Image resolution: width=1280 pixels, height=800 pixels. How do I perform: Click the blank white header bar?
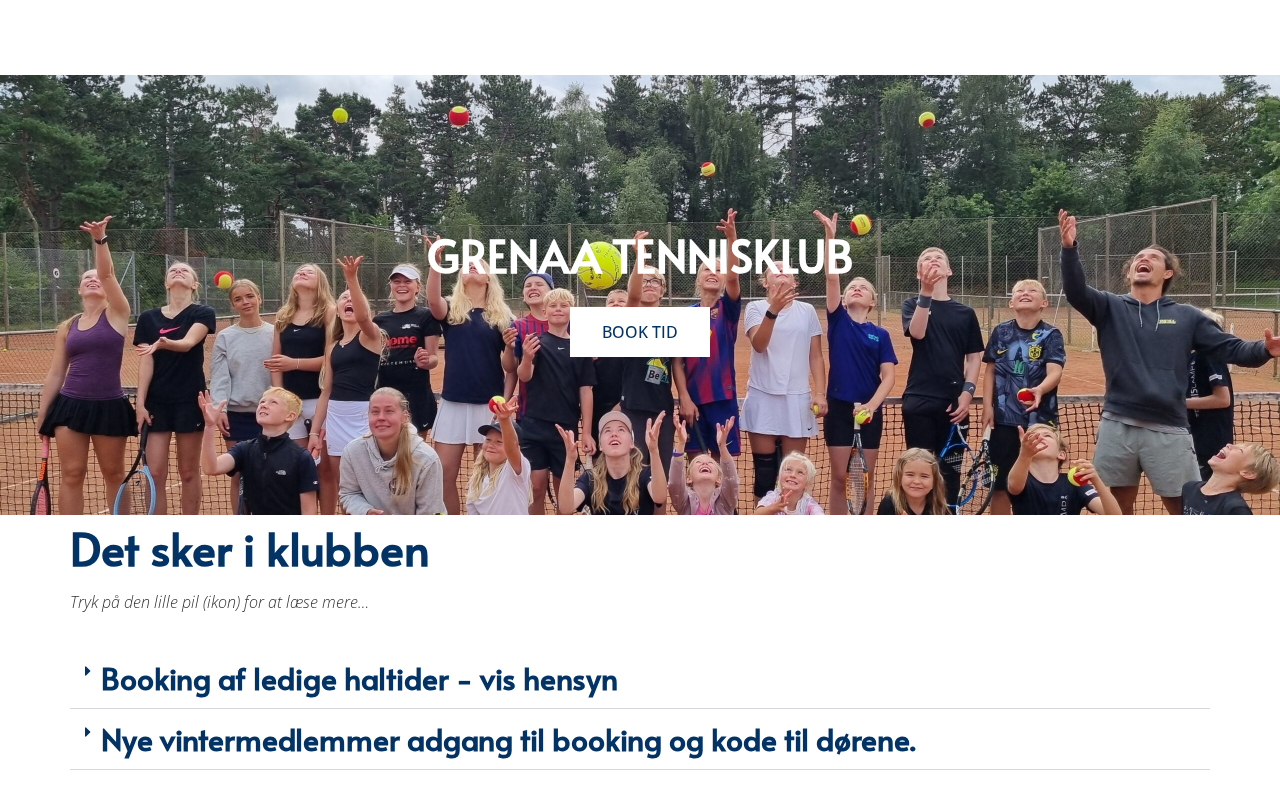coord(640,37)
